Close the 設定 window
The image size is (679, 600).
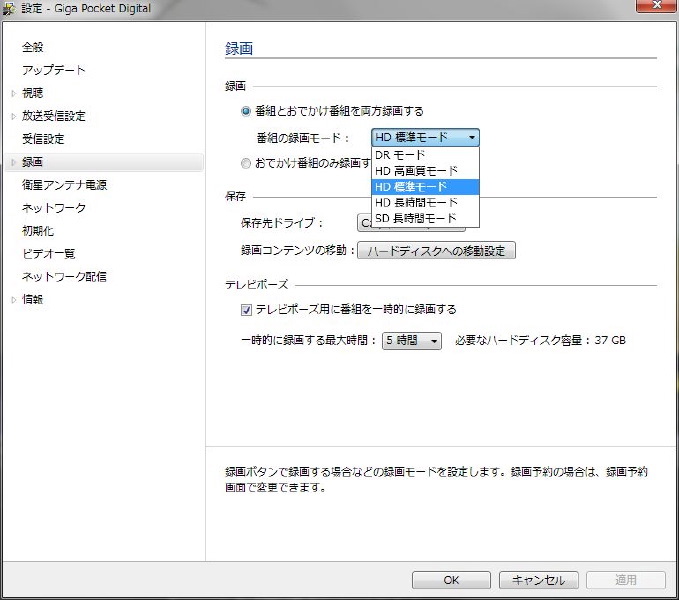tap(656, 5)
